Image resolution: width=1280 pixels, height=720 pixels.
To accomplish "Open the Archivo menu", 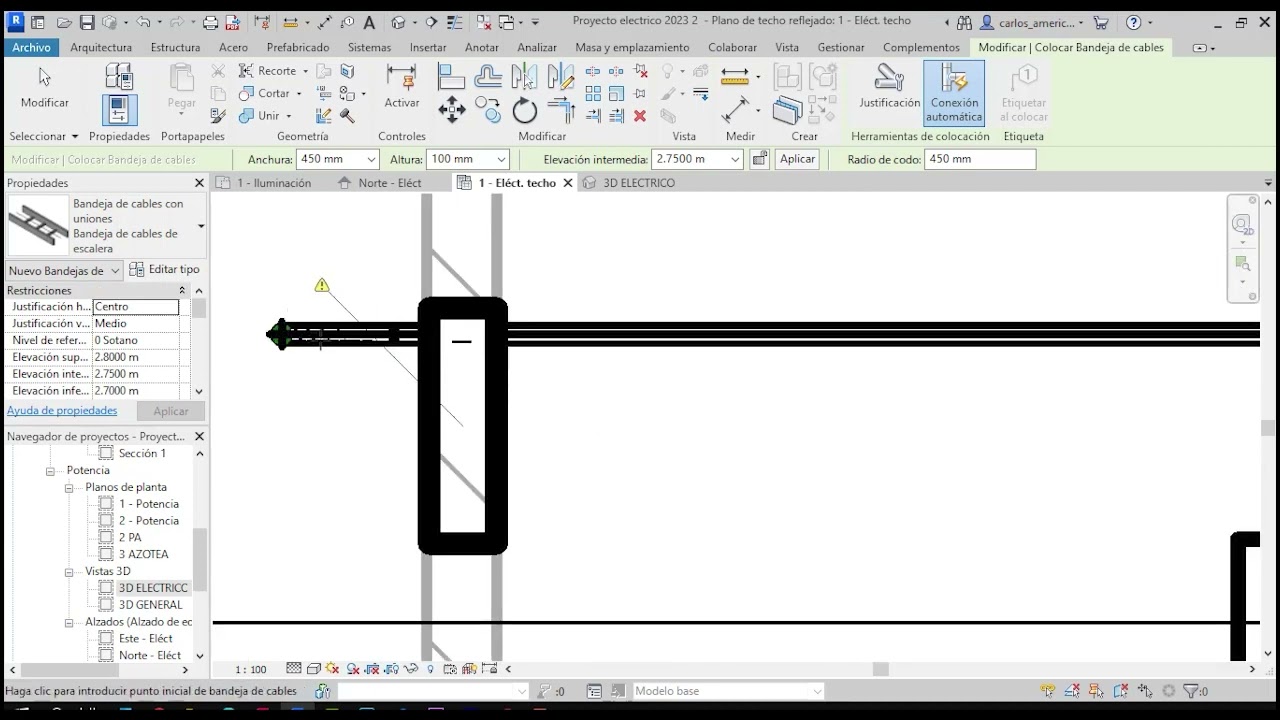I will (x=31, y=47).
